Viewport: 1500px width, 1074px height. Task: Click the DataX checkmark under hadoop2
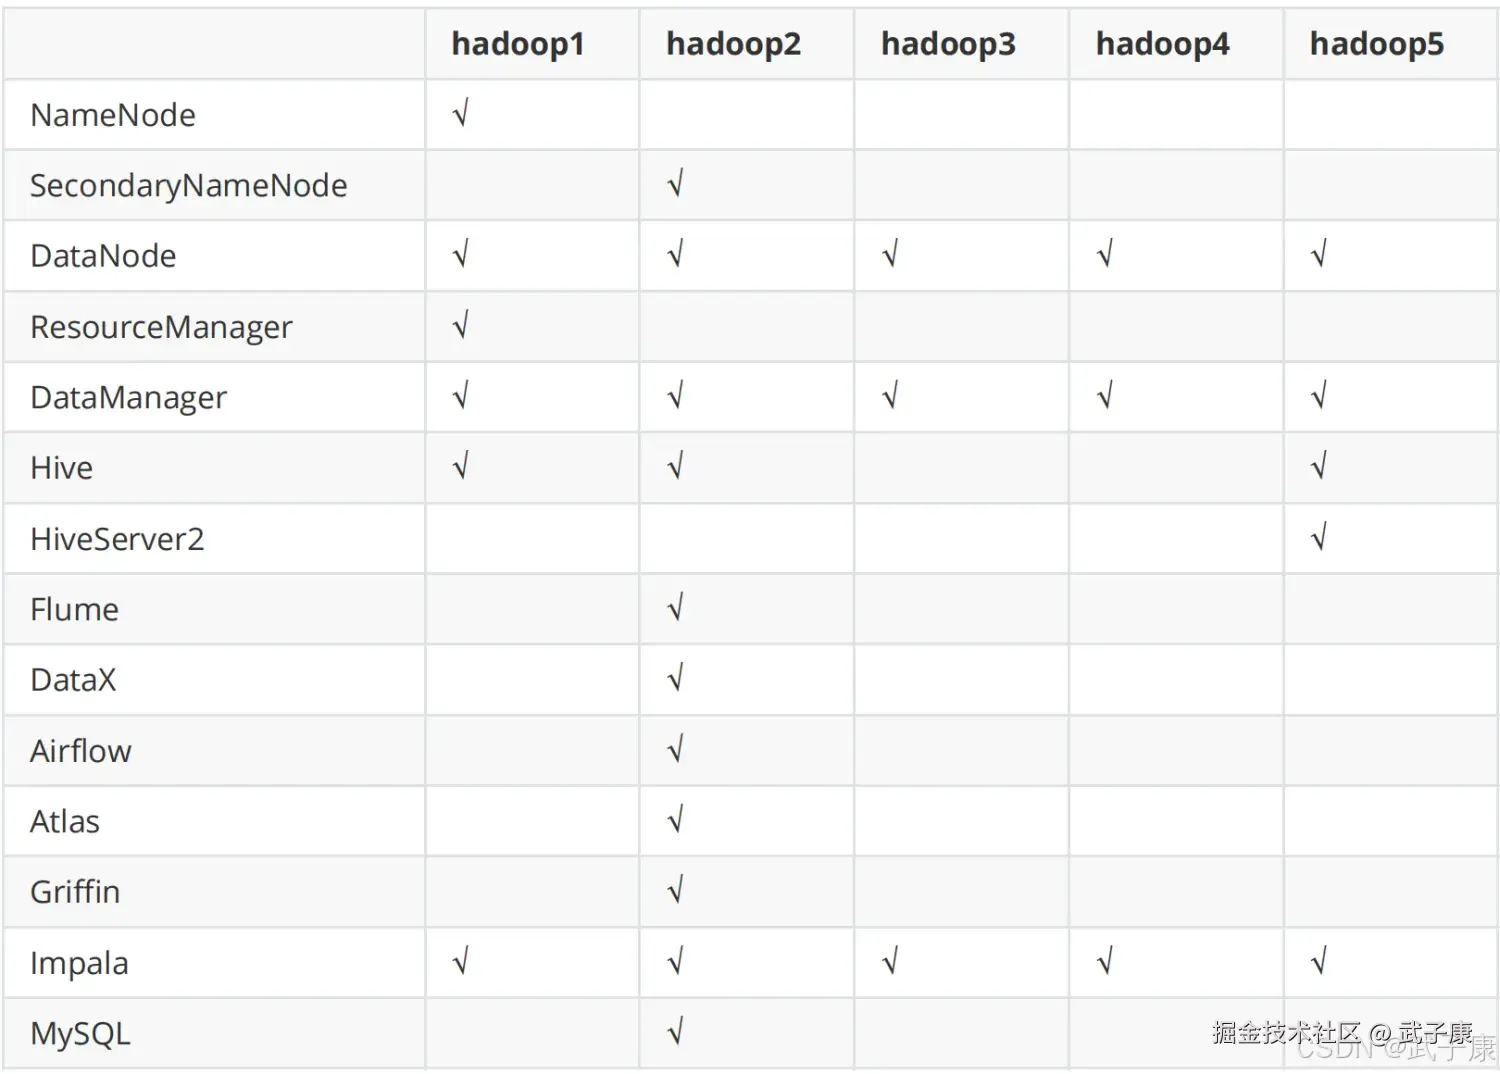[676, 679]
